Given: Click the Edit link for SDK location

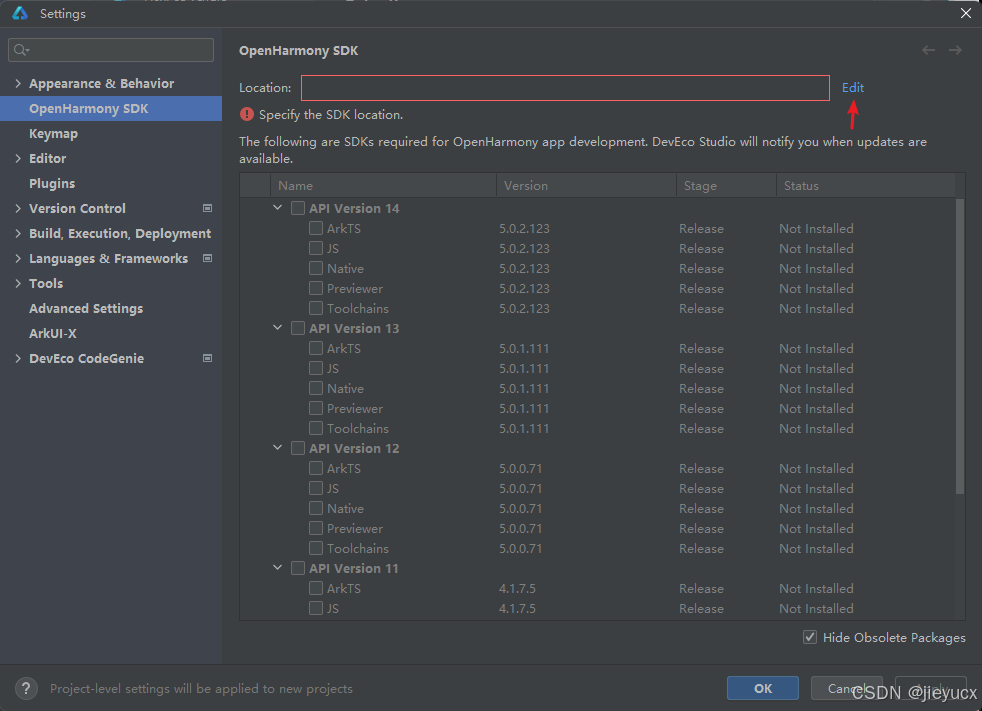Looking at the screenshot, I should click(x=852, y=88).
